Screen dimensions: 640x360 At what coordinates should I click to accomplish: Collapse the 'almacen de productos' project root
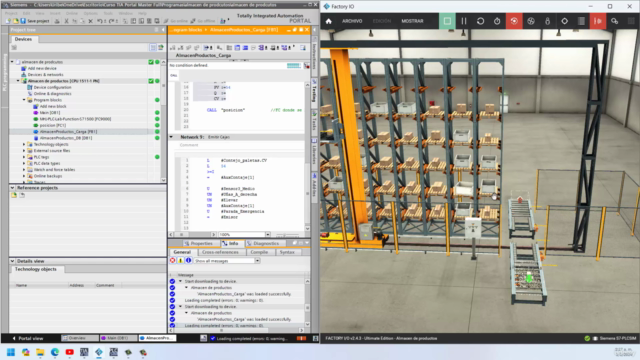tap(12, 62)
